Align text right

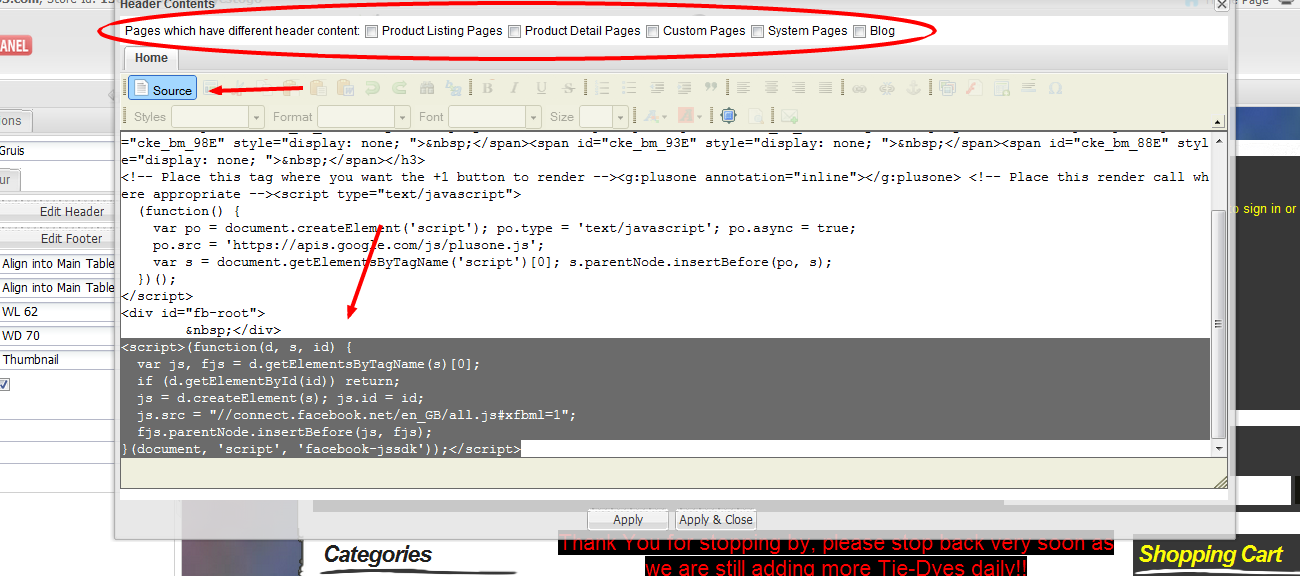click(x=798, y=88)
